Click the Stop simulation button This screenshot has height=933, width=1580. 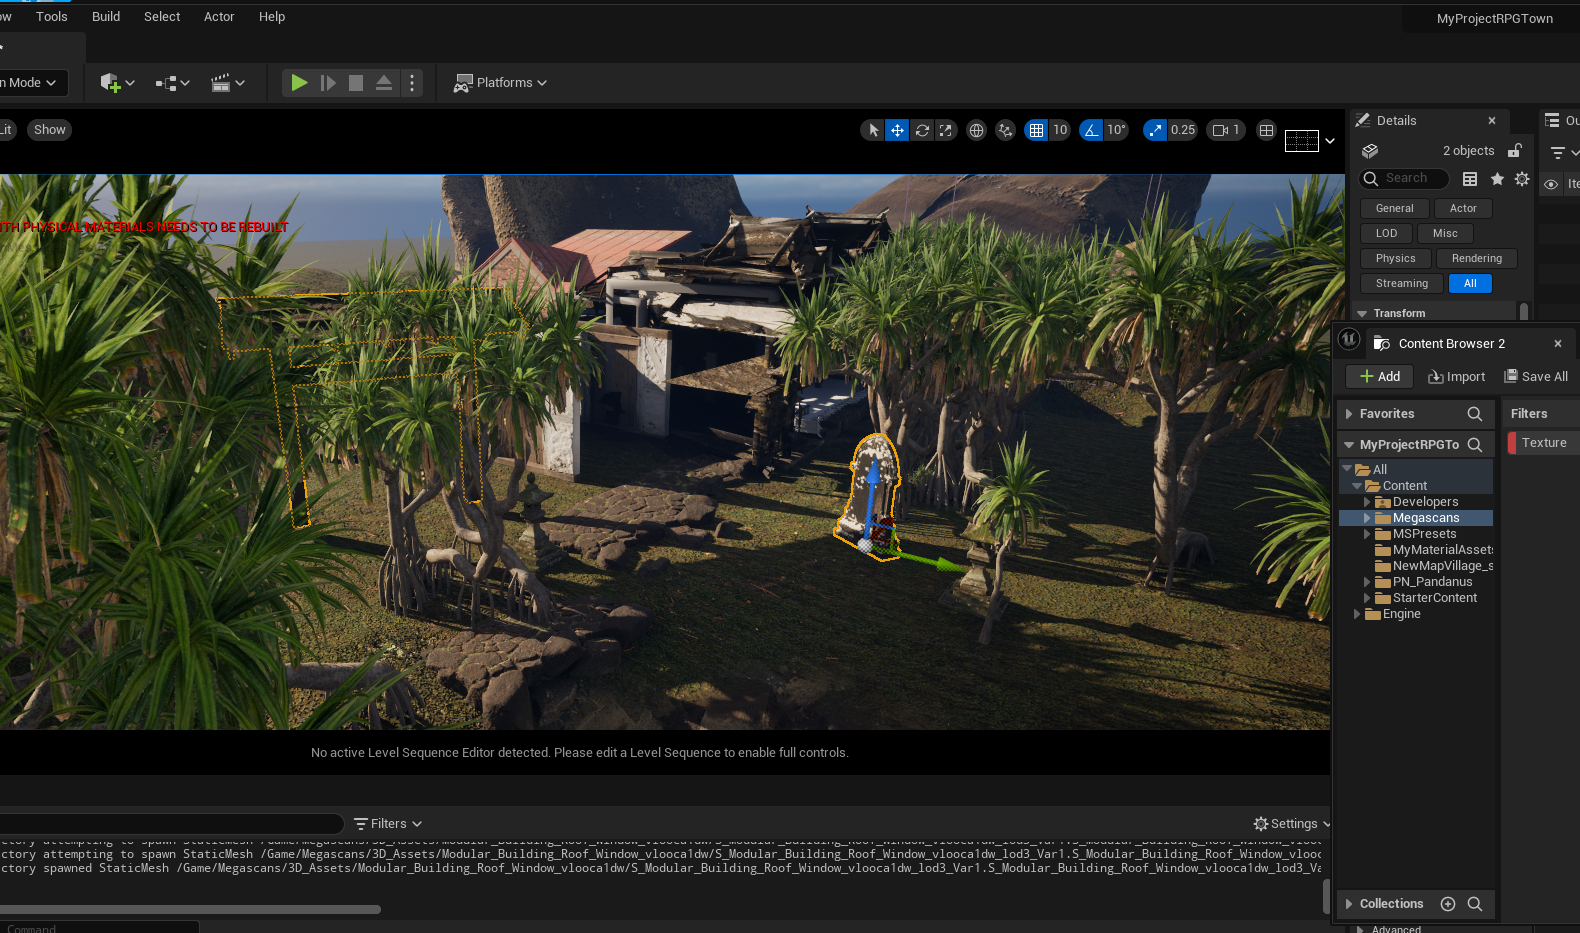355,83
